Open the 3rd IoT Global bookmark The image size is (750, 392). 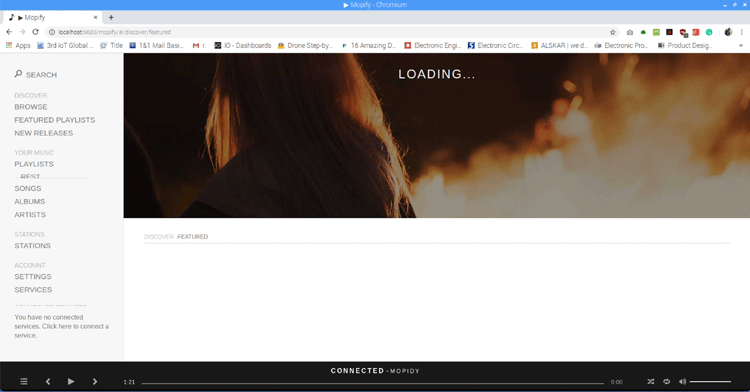click(x=65, y=45)
